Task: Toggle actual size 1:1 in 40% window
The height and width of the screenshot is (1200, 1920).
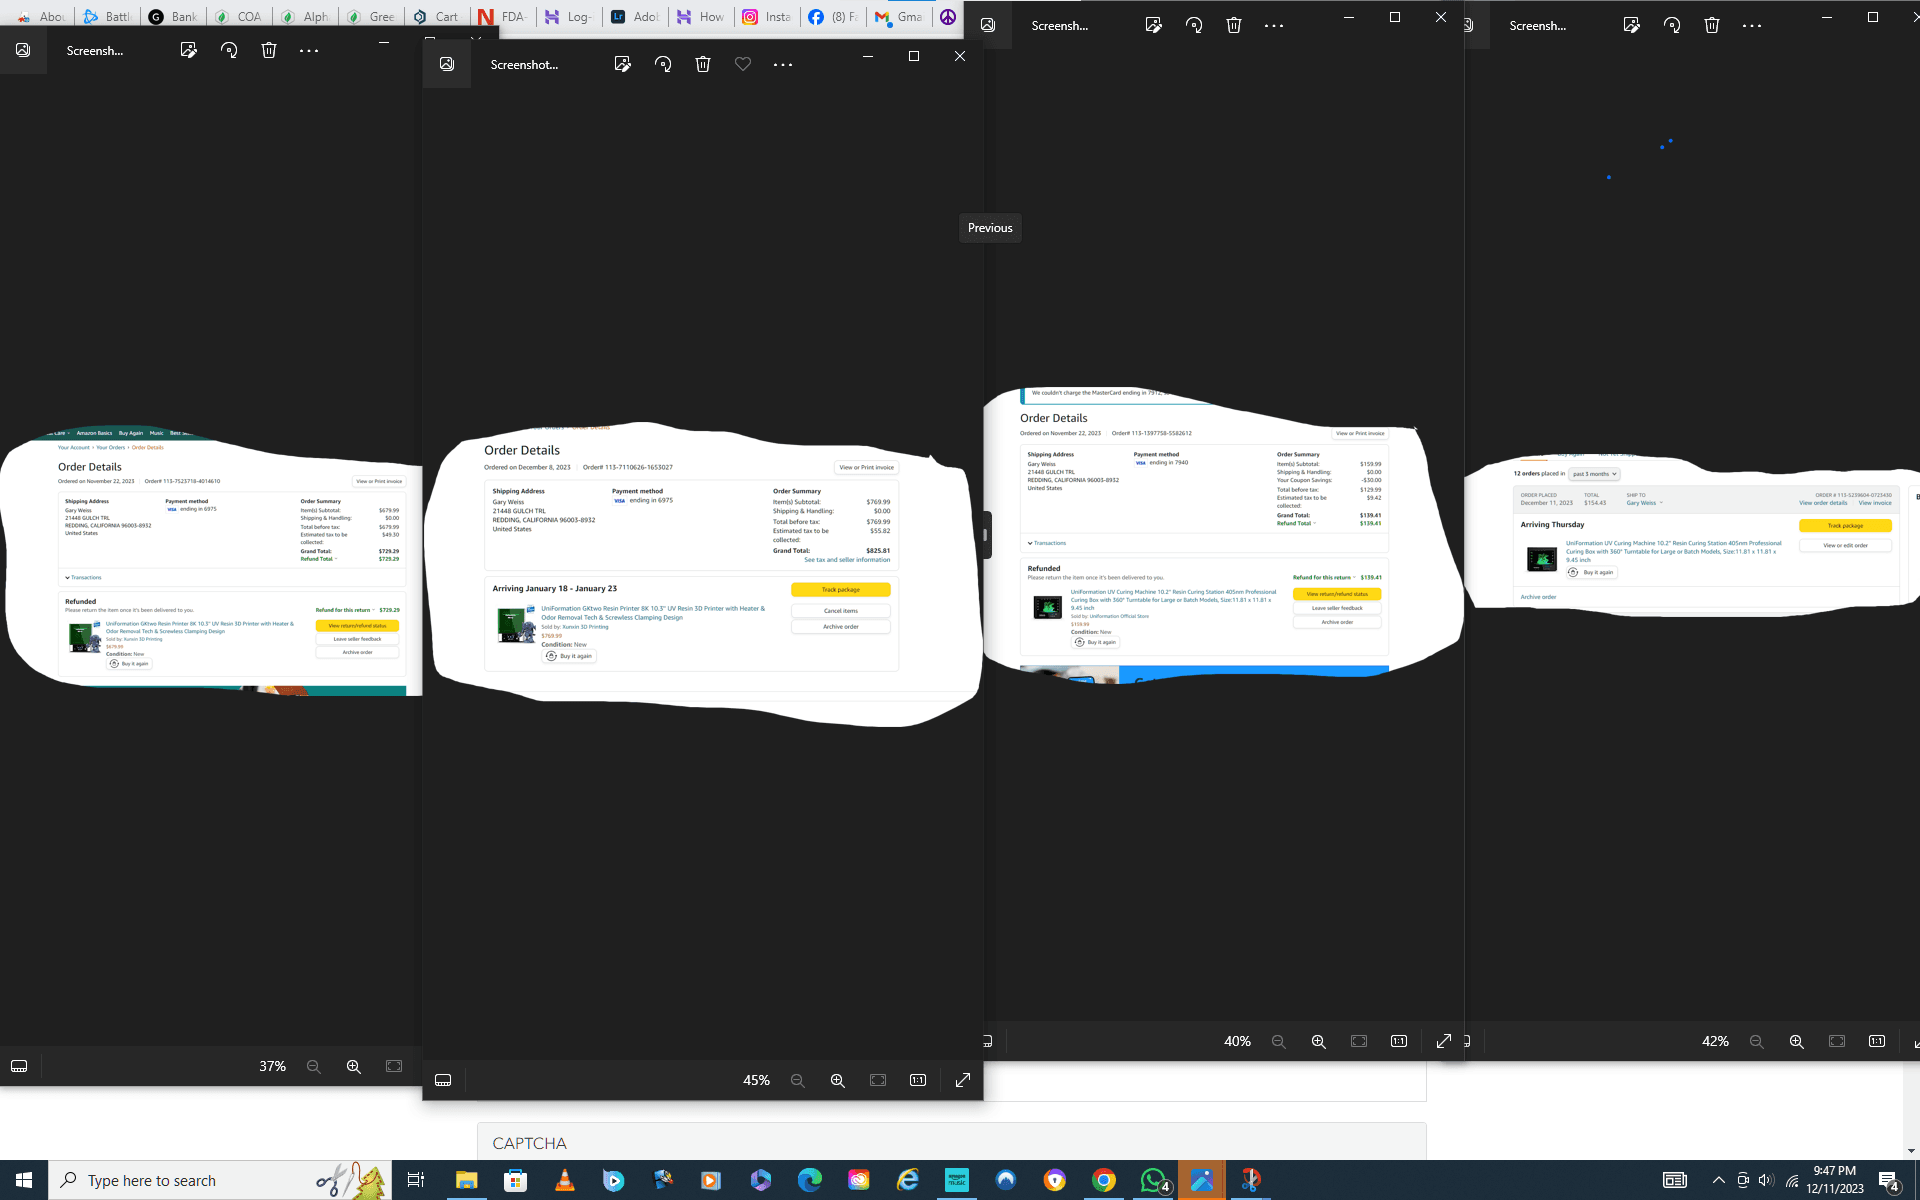Action: pos(1398,1041)
